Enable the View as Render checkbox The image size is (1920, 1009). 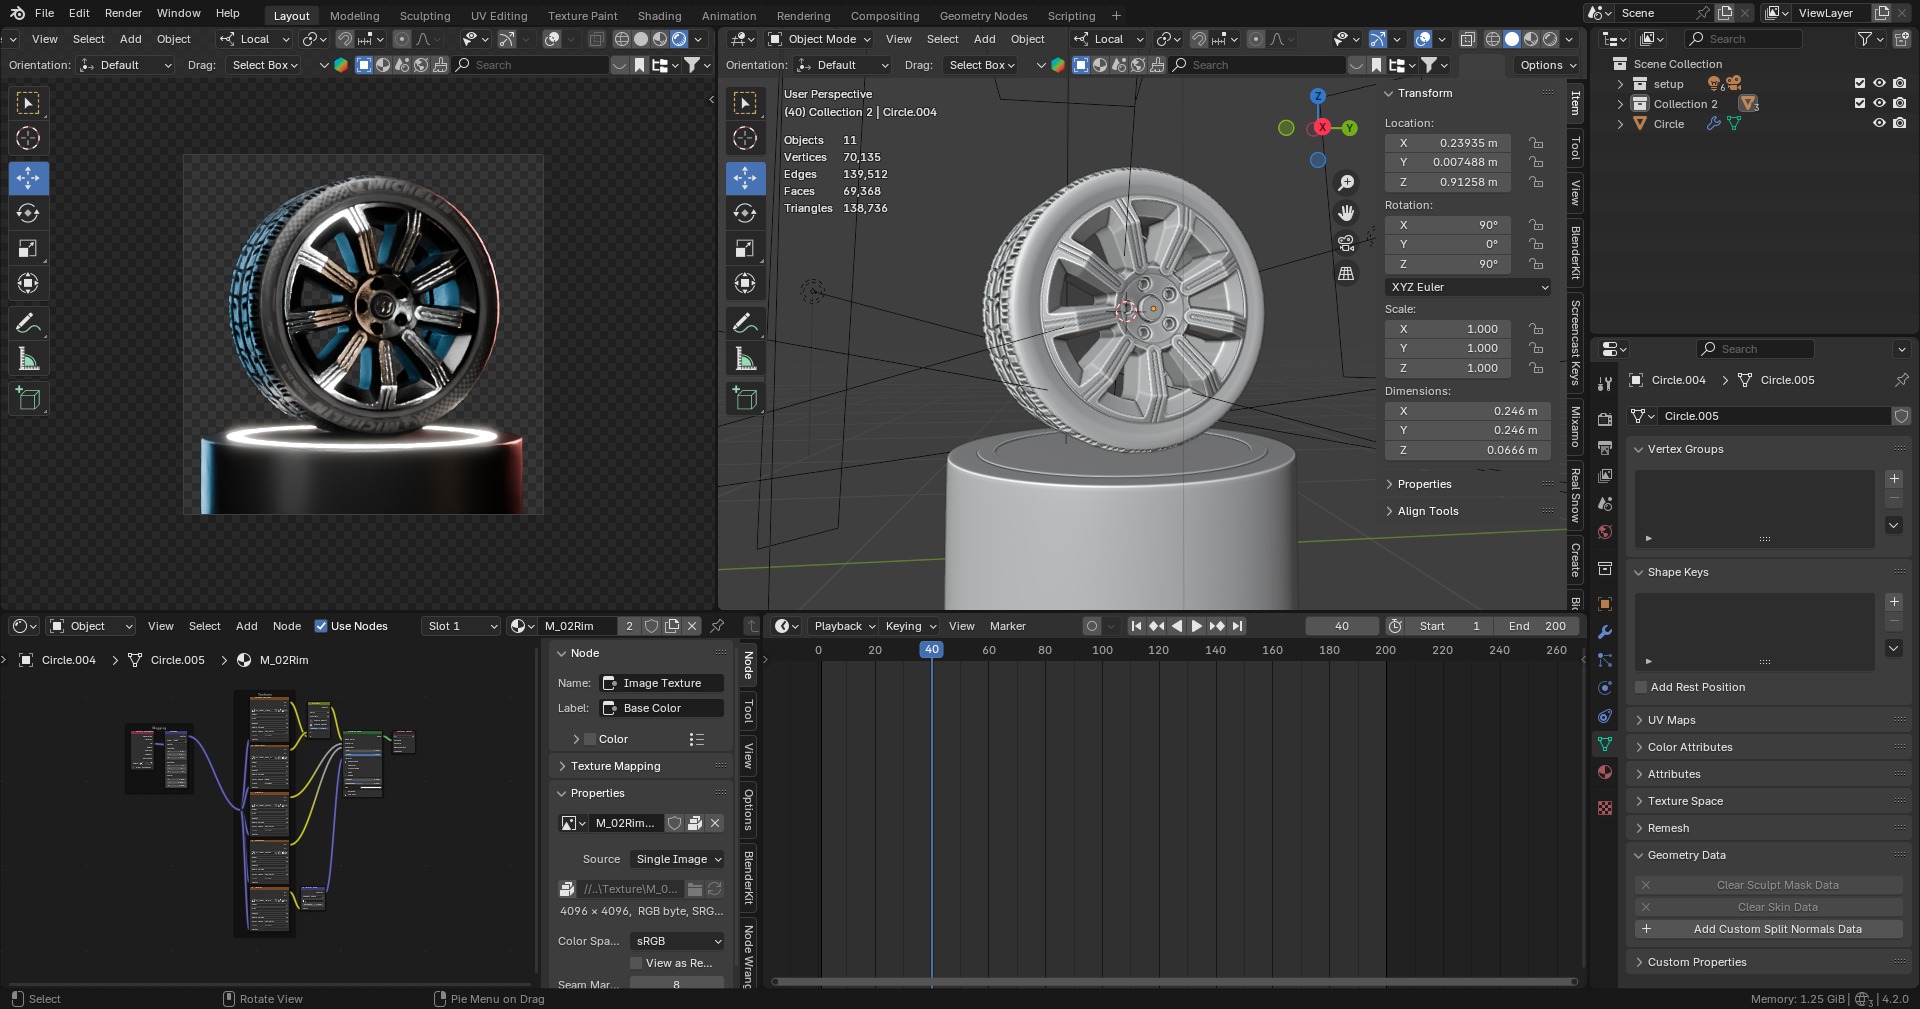point(636,963)
